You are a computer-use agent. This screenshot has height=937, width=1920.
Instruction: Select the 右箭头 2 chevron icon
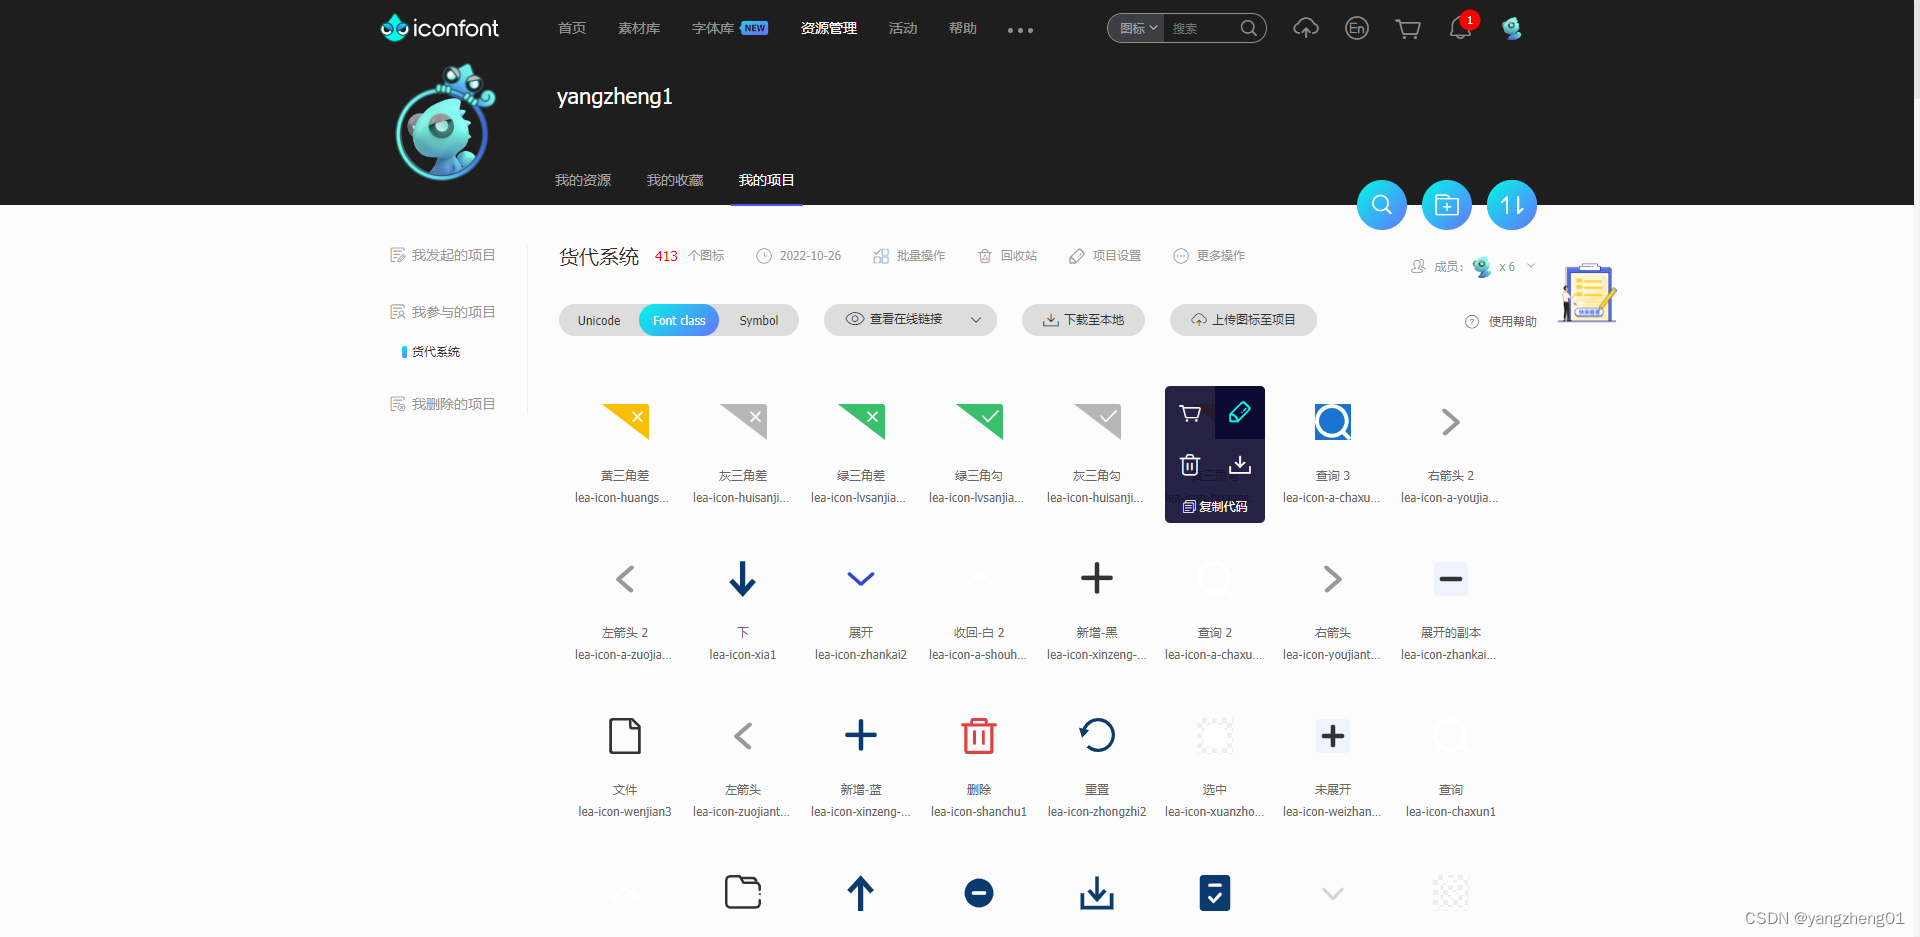(1451, 421)
